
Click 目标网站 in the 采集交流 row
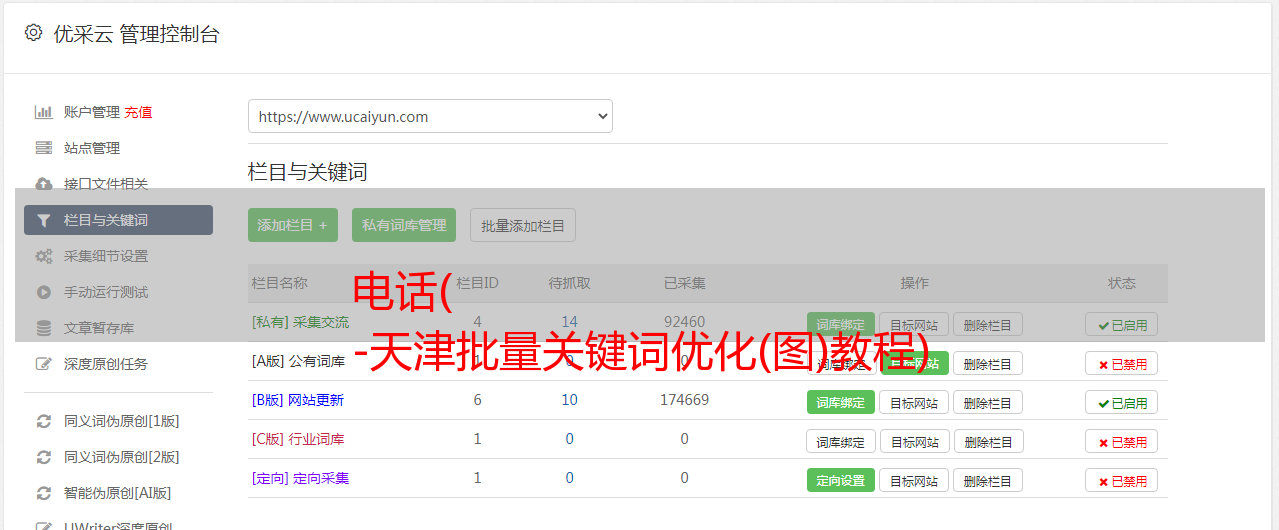(914, 324)
